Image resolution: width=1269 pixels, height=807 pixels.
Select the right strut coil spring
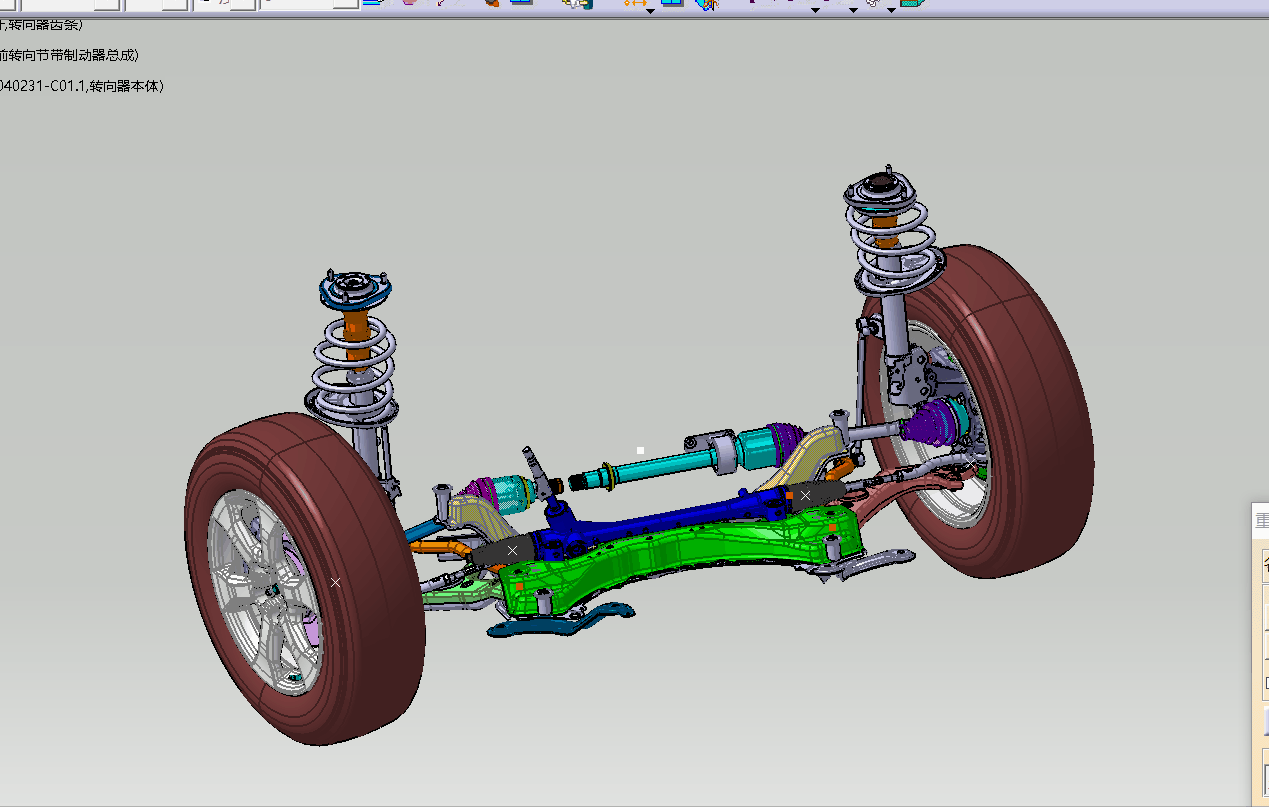click(x=892, y=240)
